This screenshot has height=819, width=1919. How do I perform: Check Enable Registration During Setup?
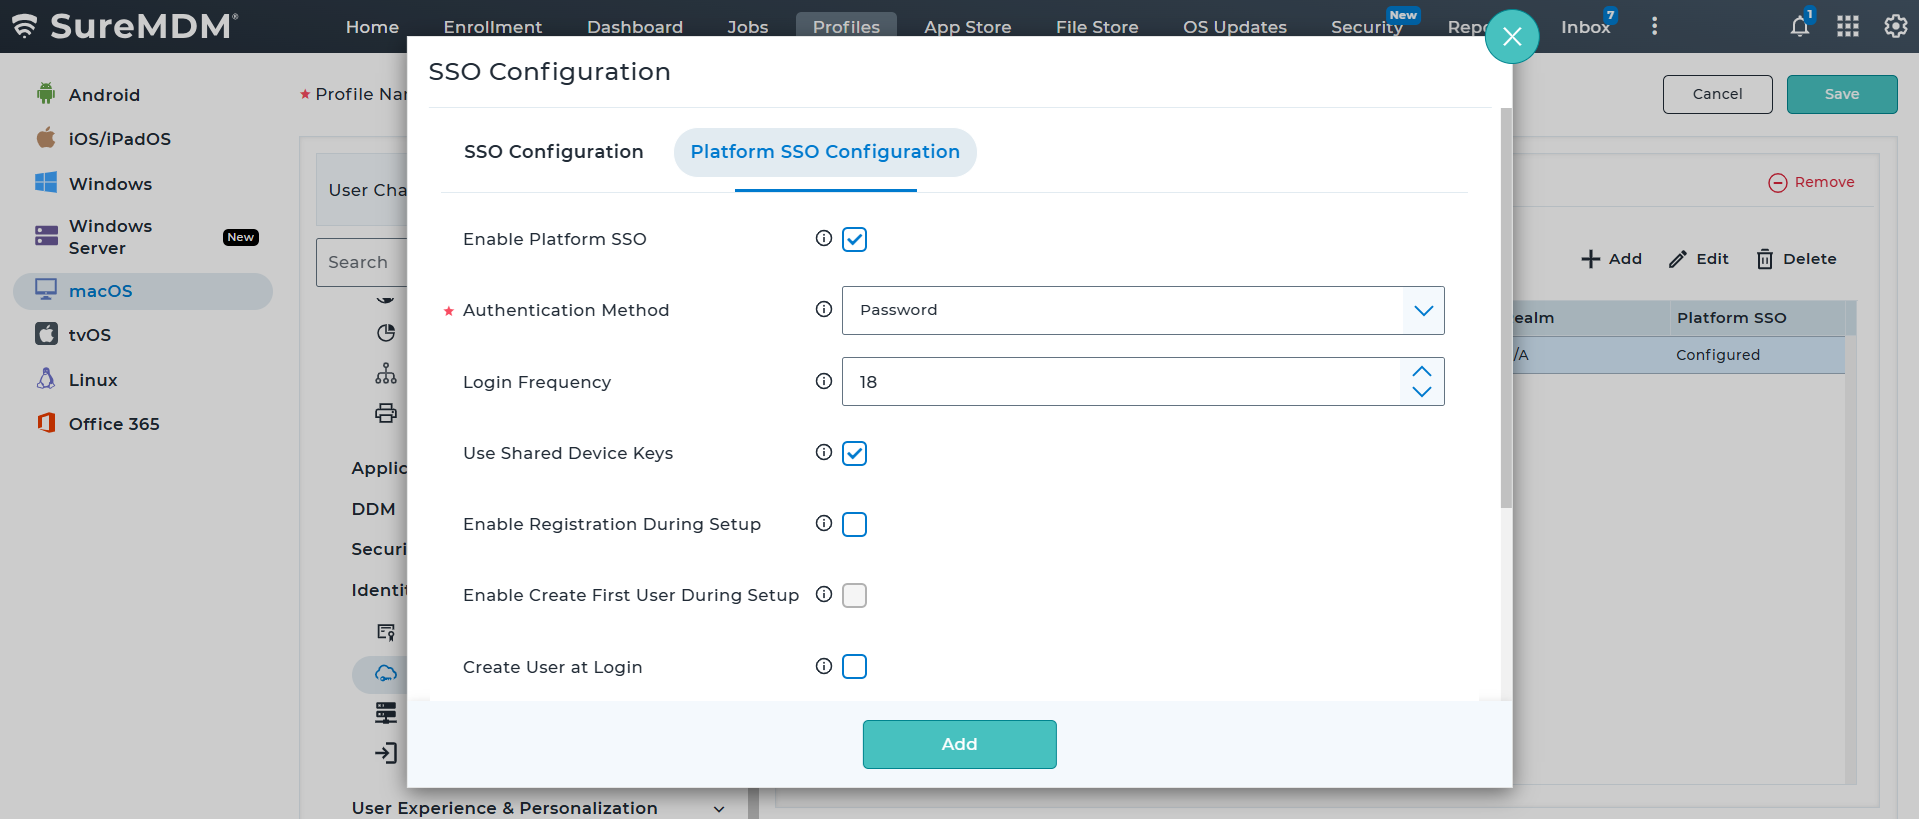[854, 524]
